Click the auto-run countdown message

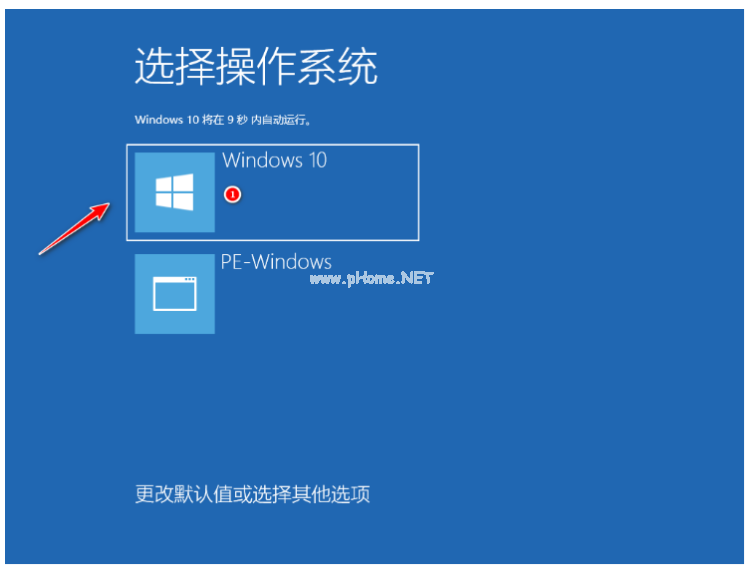pyautogui.click(x=223, y=120)
